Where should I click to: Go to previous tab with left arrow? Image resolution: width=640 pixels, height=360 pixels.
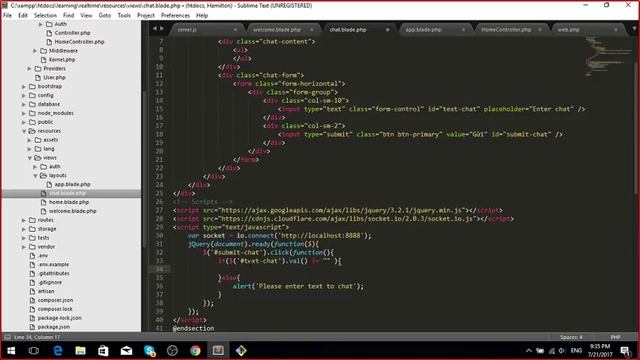[155, 29]
